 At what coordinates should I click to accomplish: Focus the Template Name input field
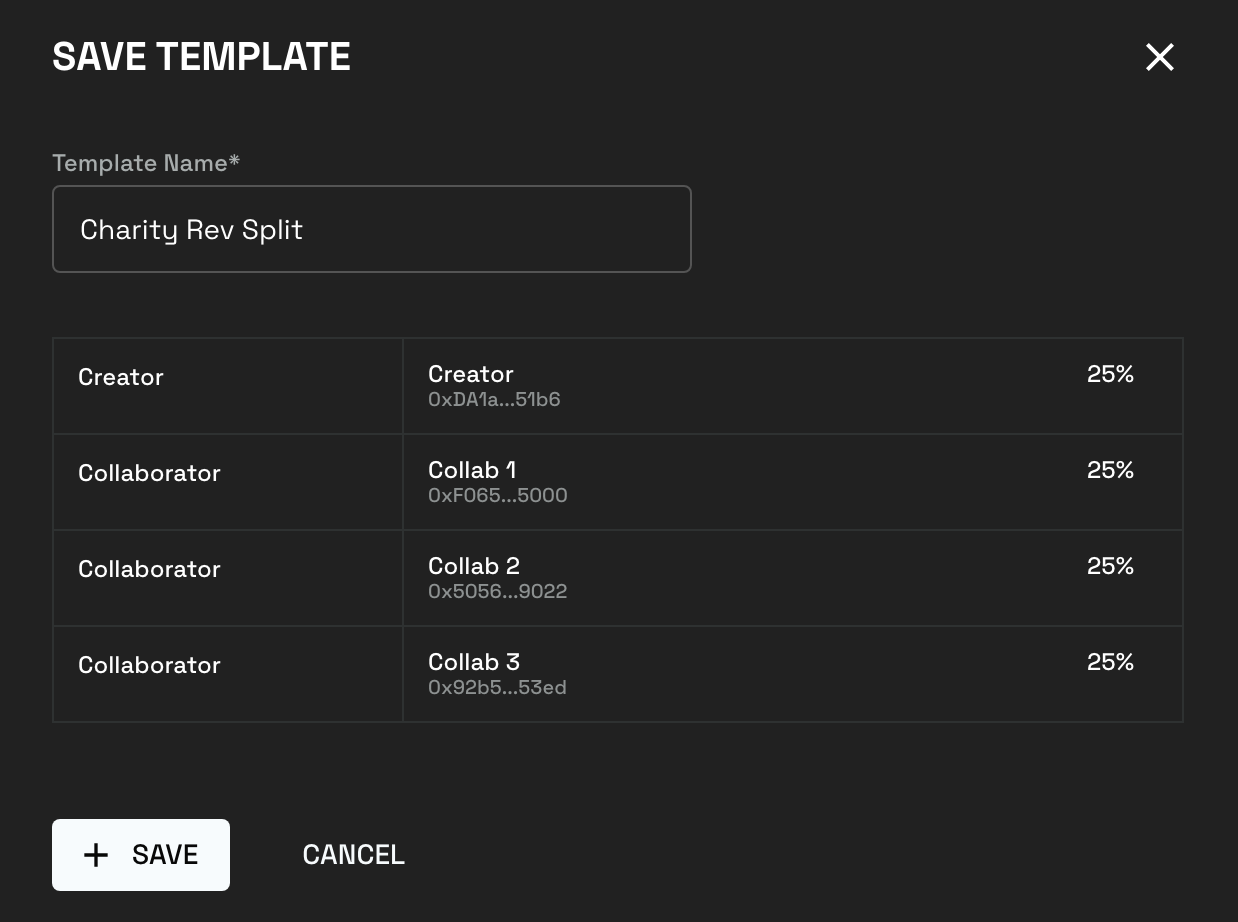371,229
